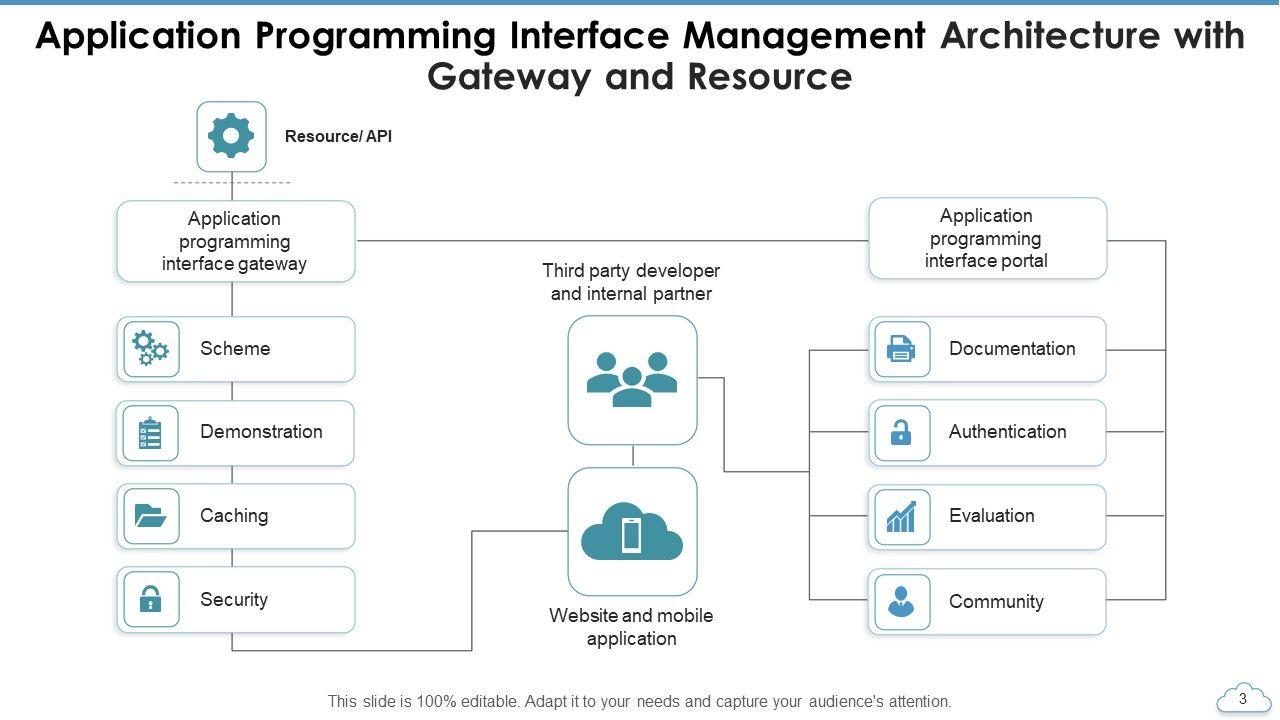Select the Evaluation bar chart icon
This screenshot has width=1280, height=720.
coord(901,517)
